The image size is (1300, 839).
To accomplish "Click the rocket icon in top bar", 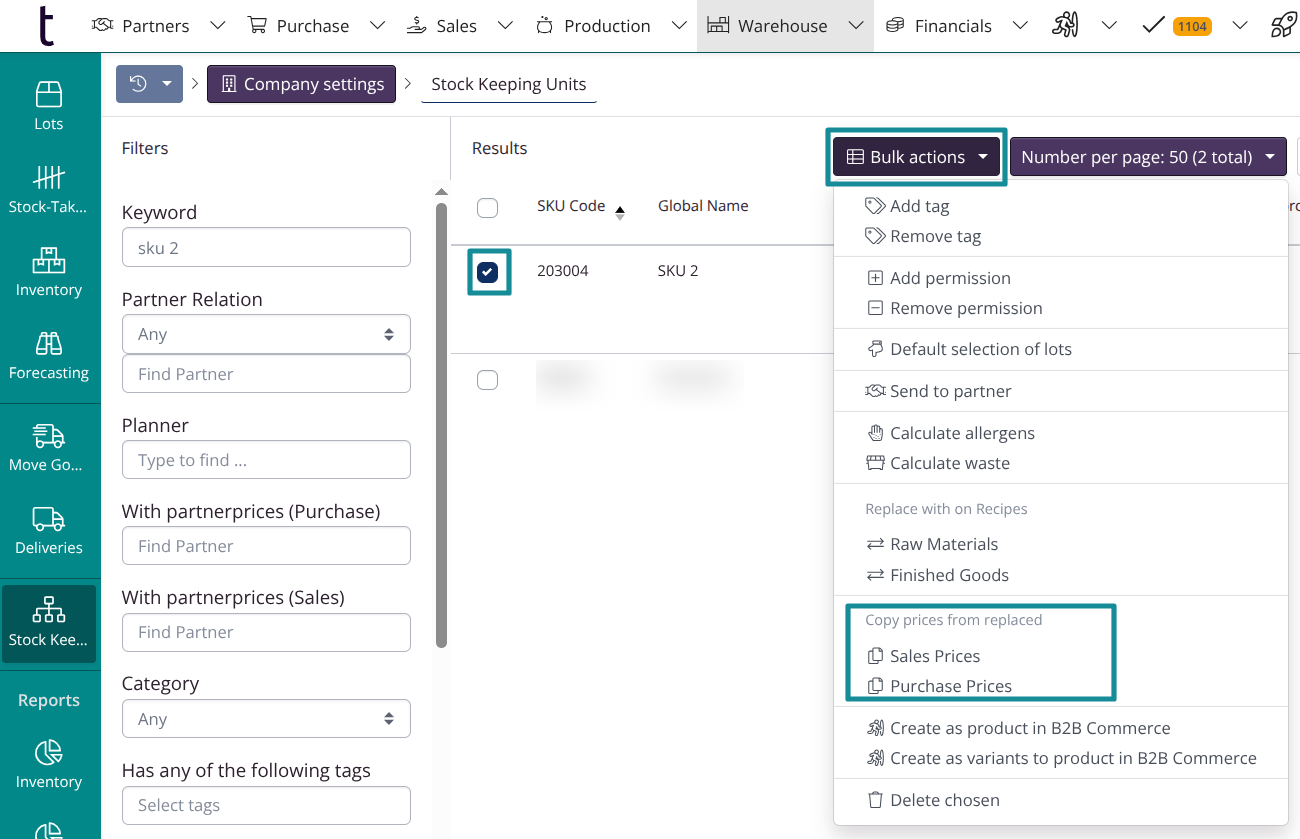I will [1284, 25].
